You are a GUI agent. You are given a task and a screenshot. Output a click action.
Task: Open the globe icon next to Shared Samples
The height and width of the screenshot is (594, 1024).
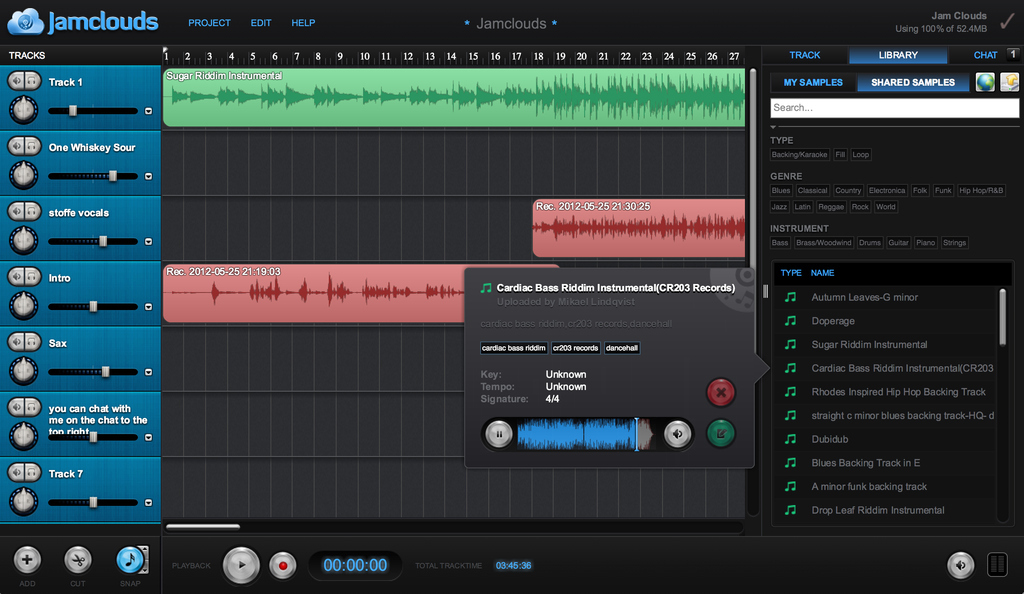tap(985, 82)
